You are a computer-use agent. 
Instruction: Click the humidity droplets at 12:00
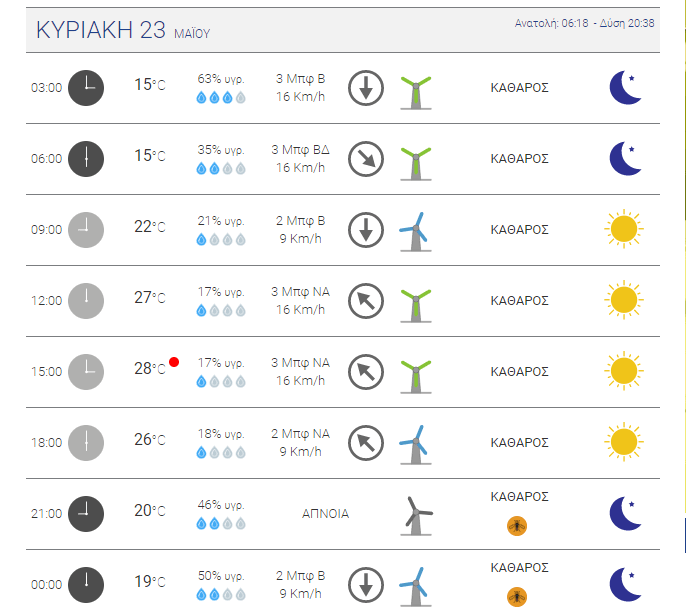click(221, 311)
